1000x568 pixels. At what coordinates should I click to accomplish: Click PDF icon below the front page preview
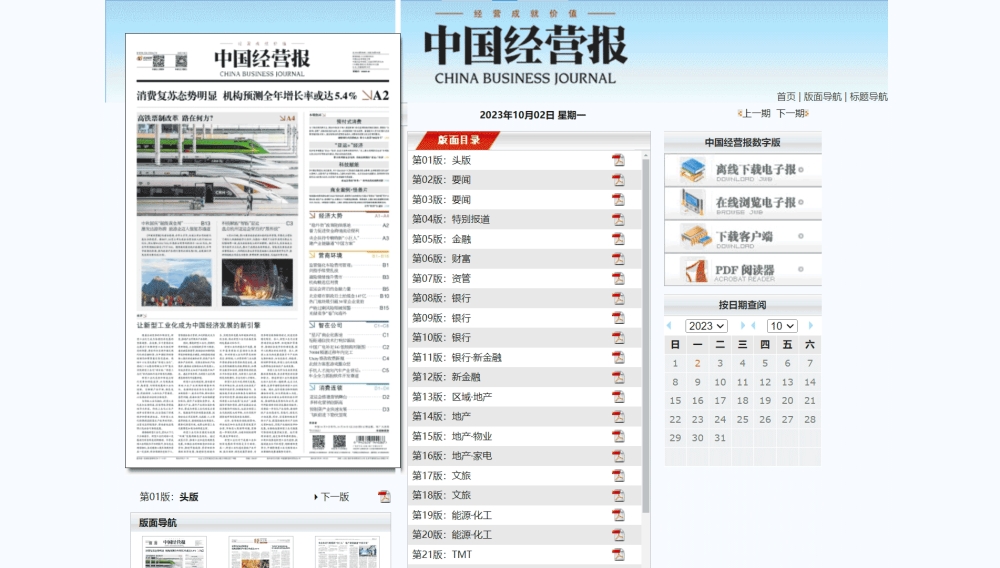tap(384, 497)
